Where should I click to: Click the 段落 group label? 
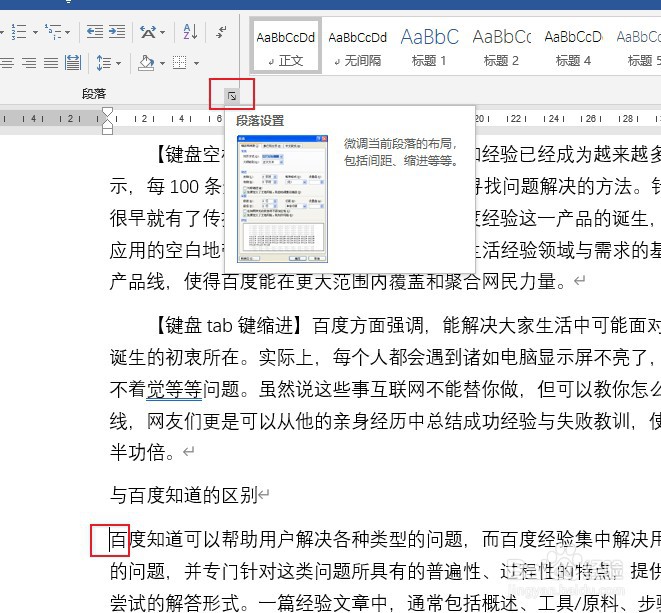click(94, 94)
